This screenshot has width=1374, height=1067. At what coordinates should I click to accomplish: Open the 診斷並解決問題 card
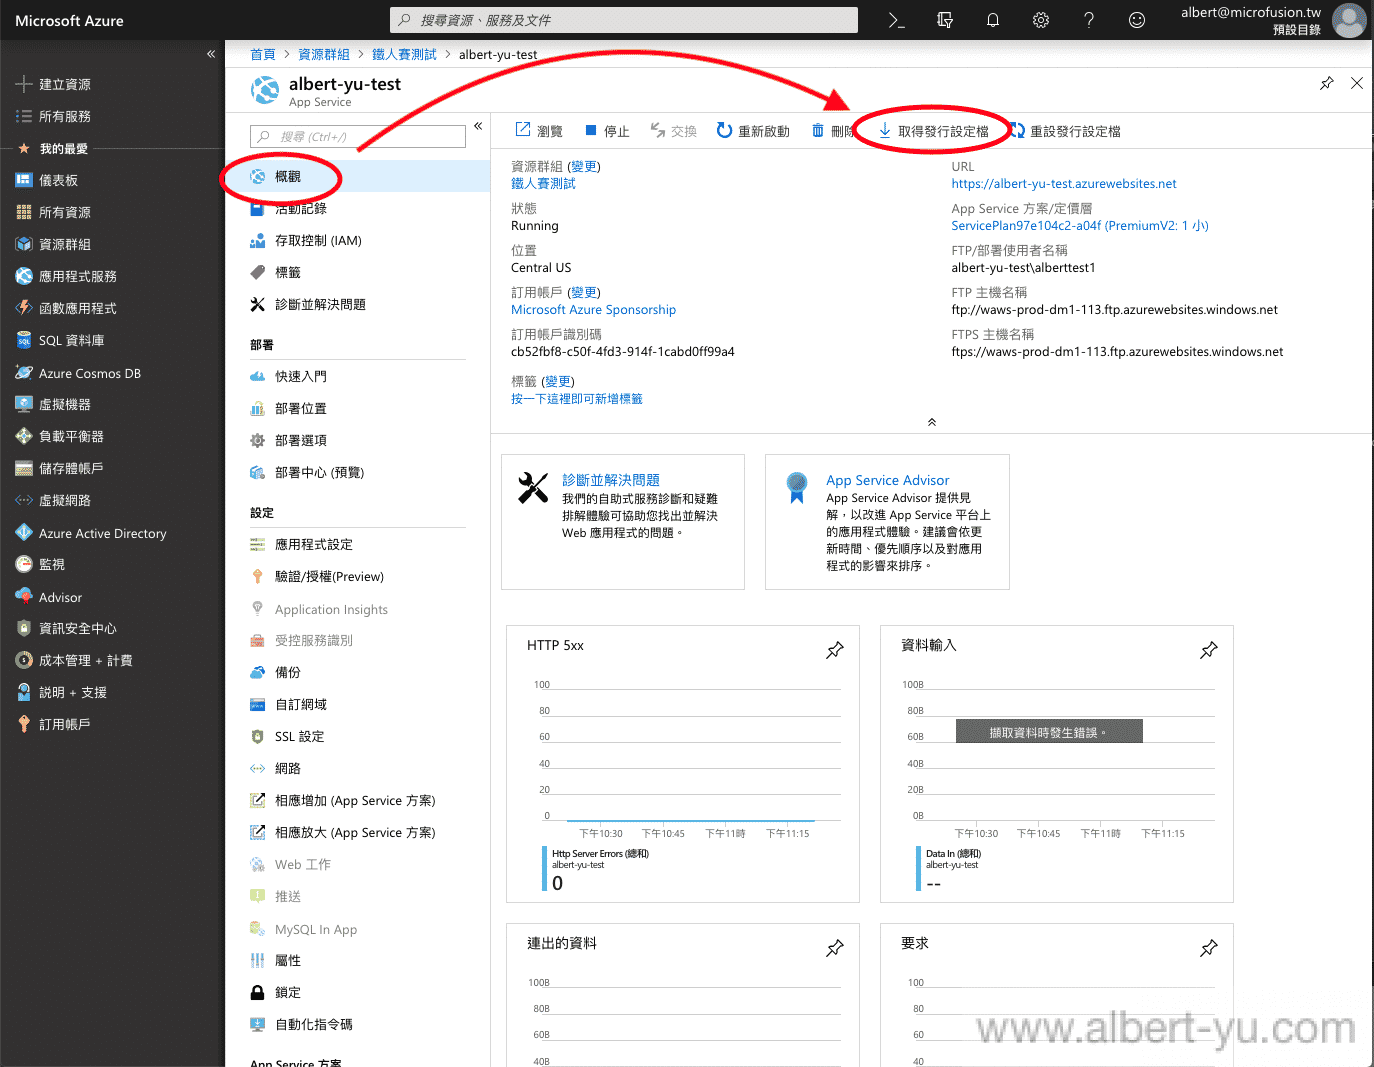point(623,522)
